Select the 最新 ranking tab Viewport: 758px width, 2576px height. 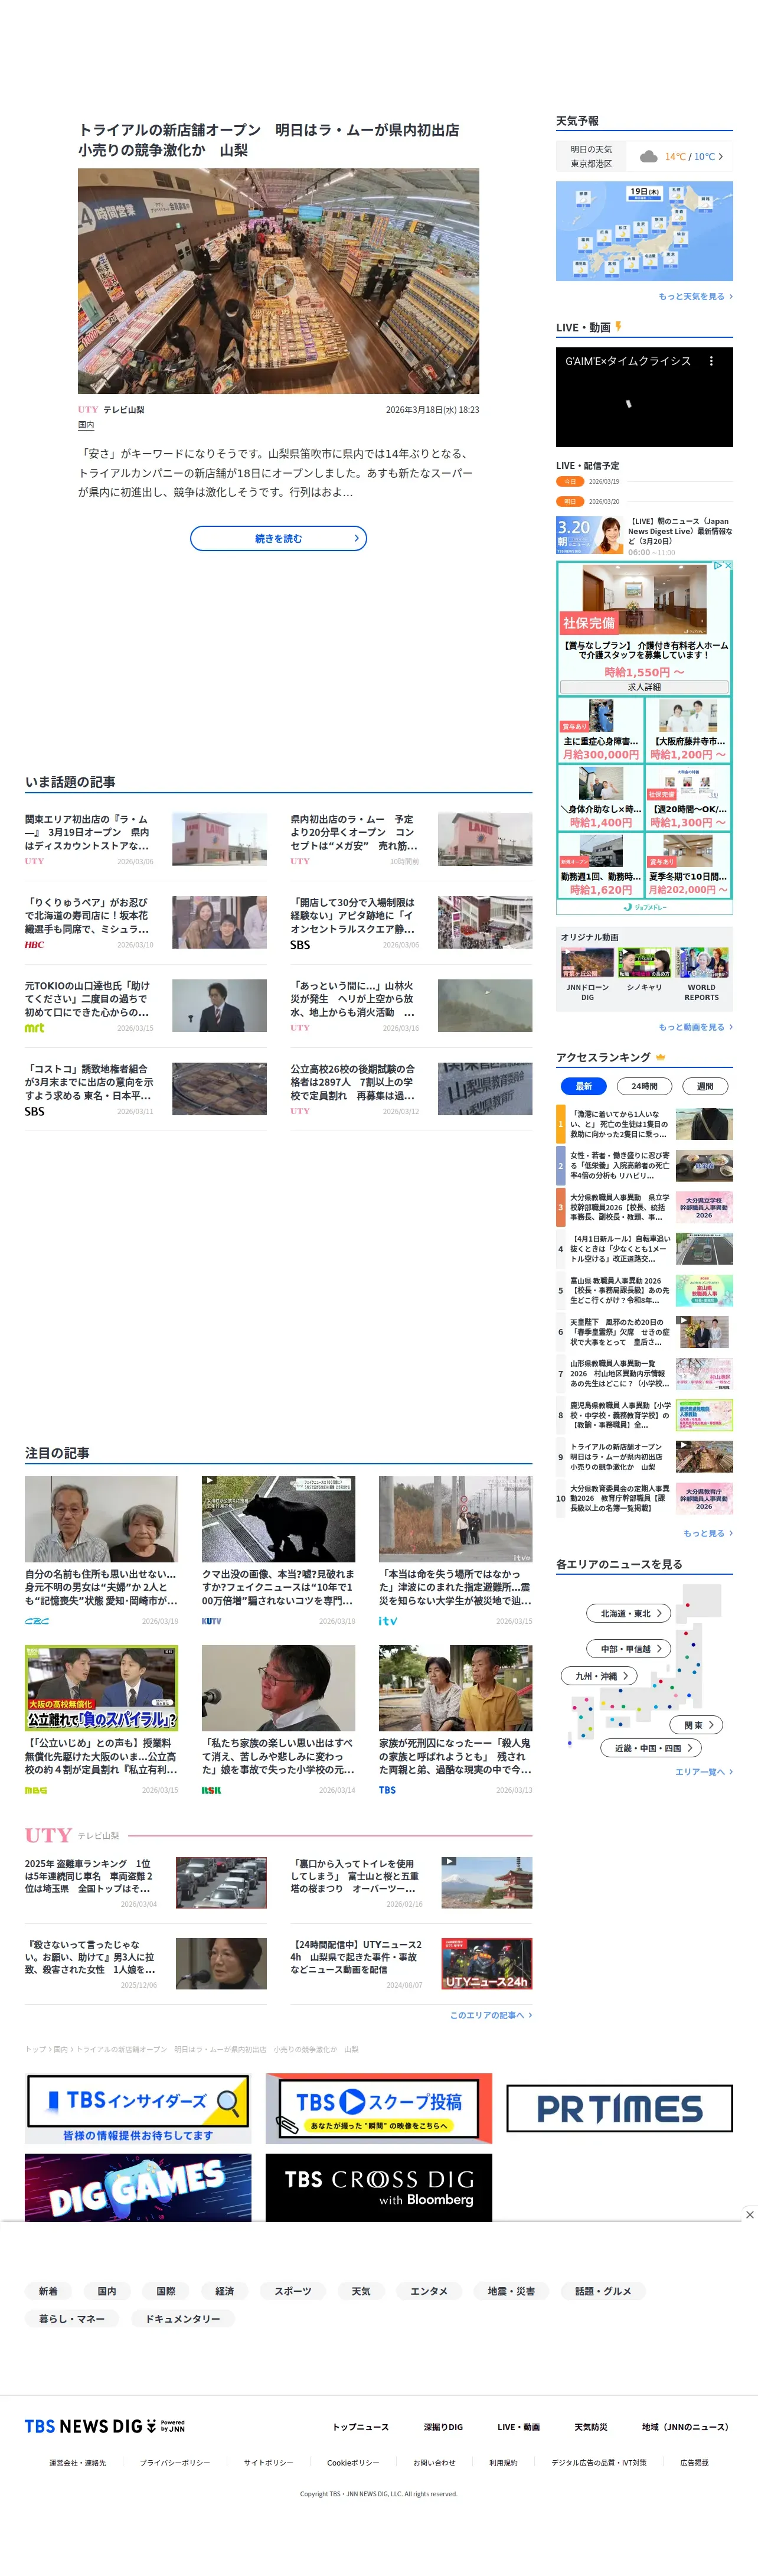[584, 1086]
